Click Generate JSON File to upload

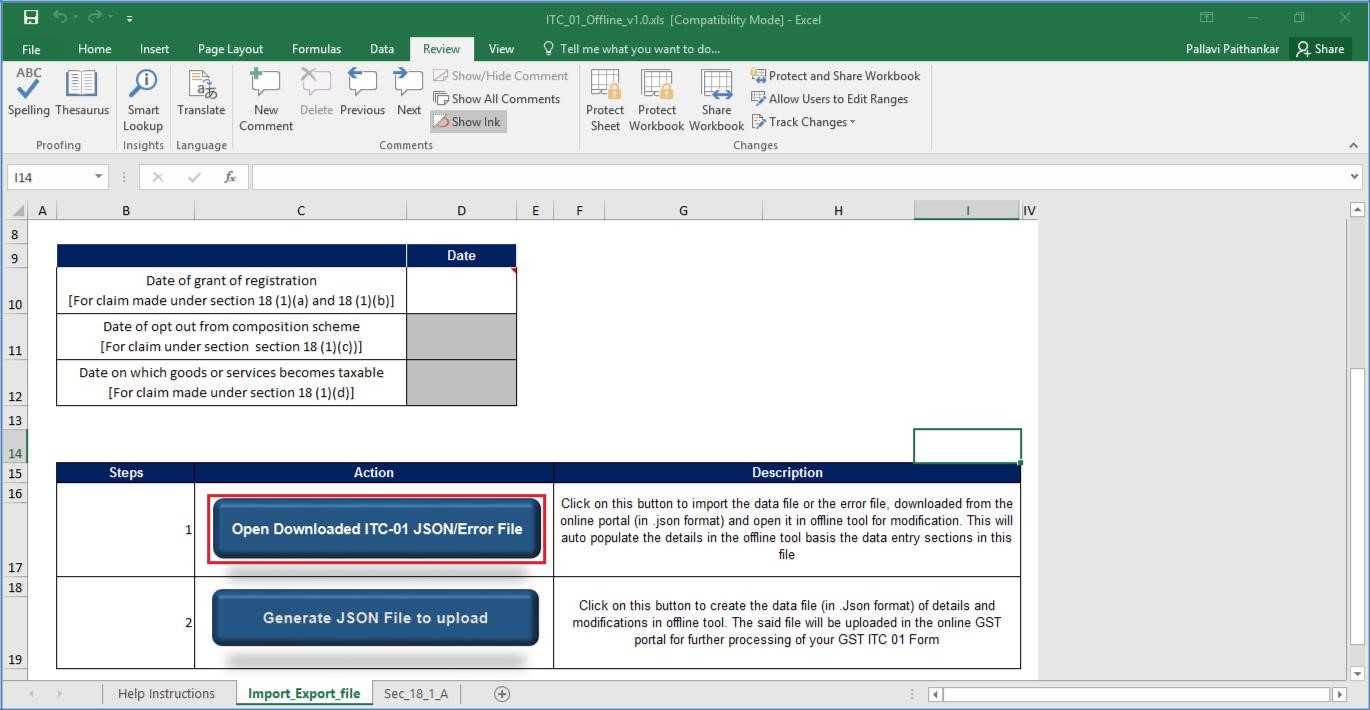(x=375, y=618)
